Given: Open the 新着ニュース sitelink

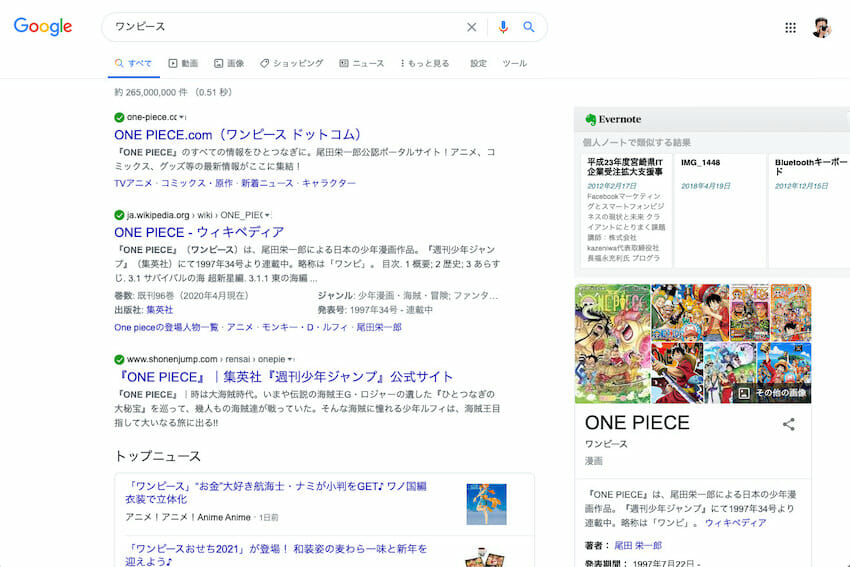Looking at the screenshot, I should [x=267, y=183].
